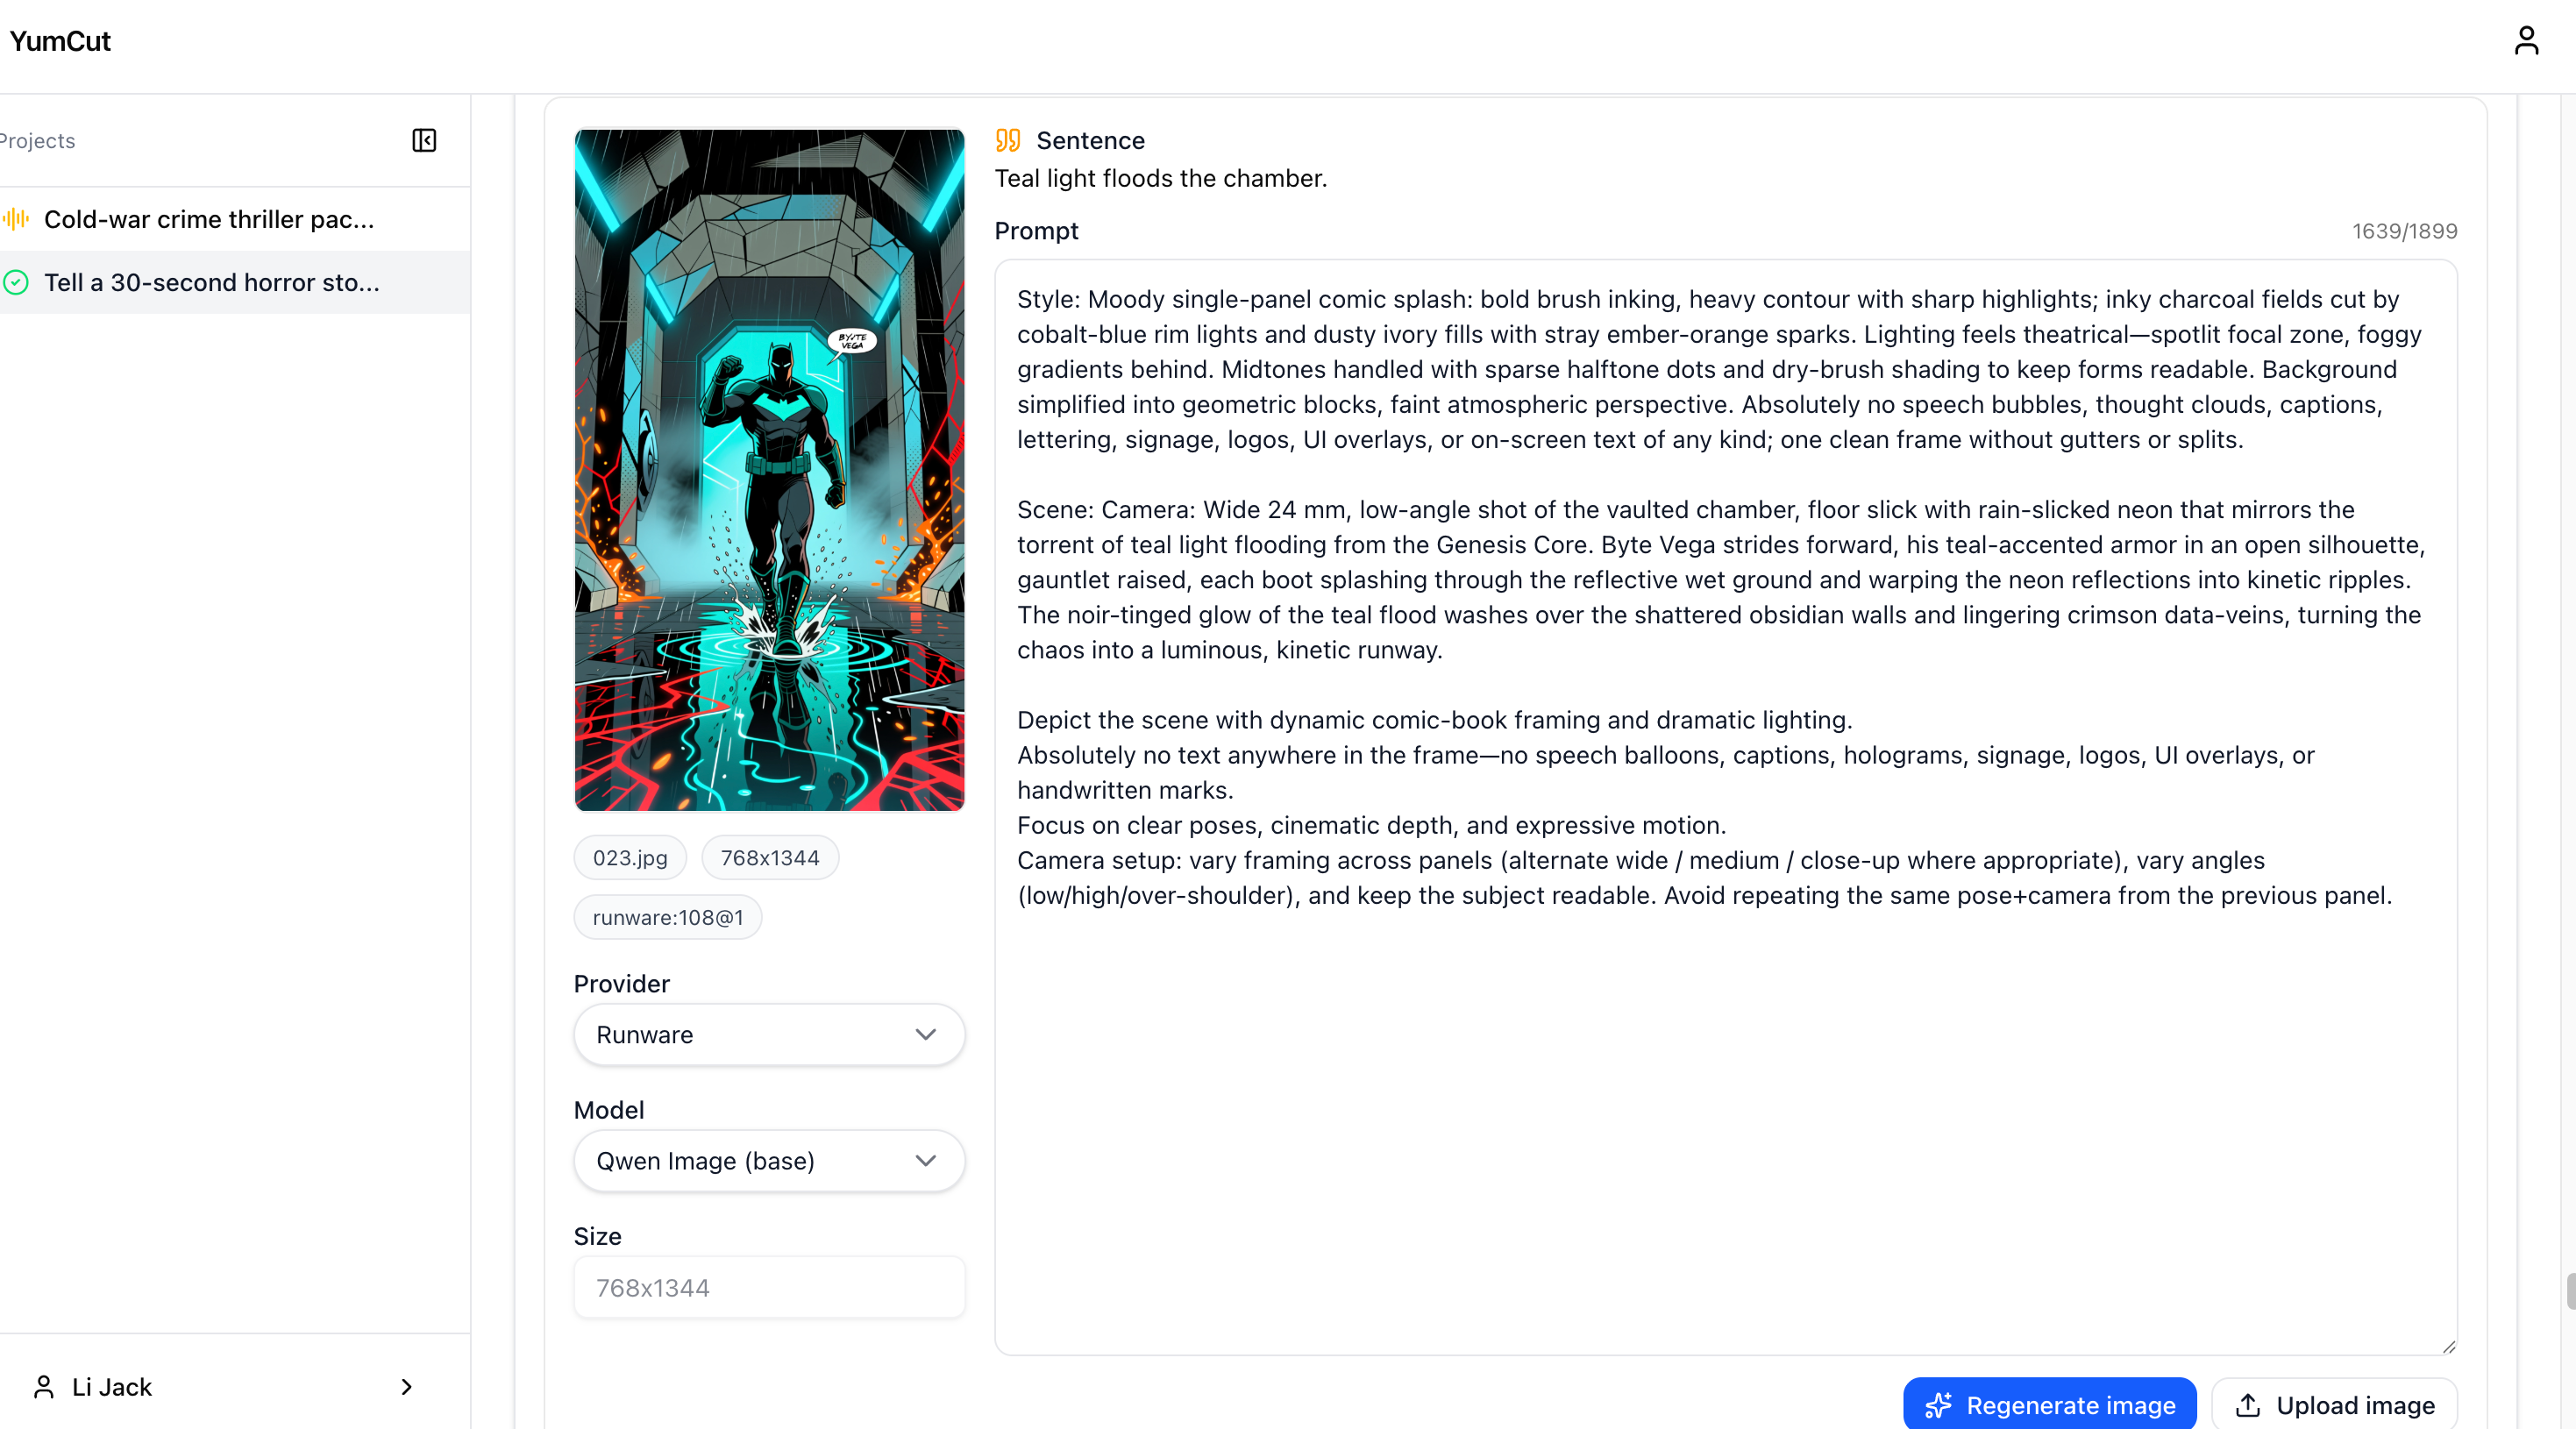
Task: Open the Provider dropdown showing Runware
Action: (769, 1034)
